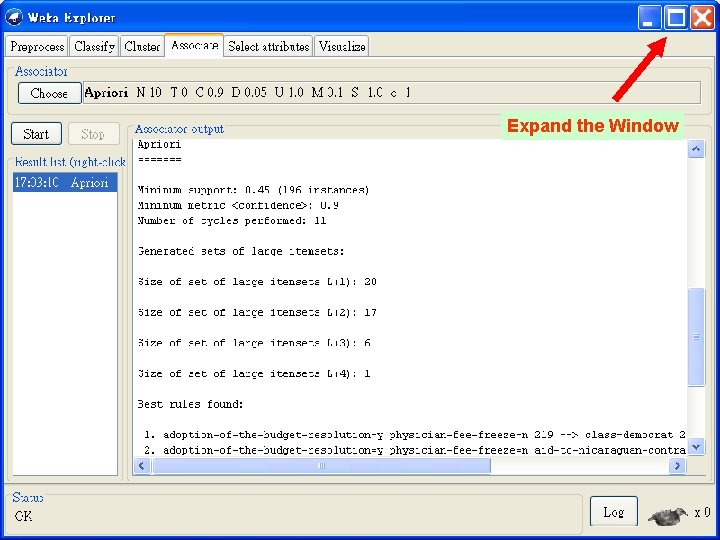The width and height of the screenshot is (720, 540).
Task: Click the Weka bird status icon
Action: [668, 515]
